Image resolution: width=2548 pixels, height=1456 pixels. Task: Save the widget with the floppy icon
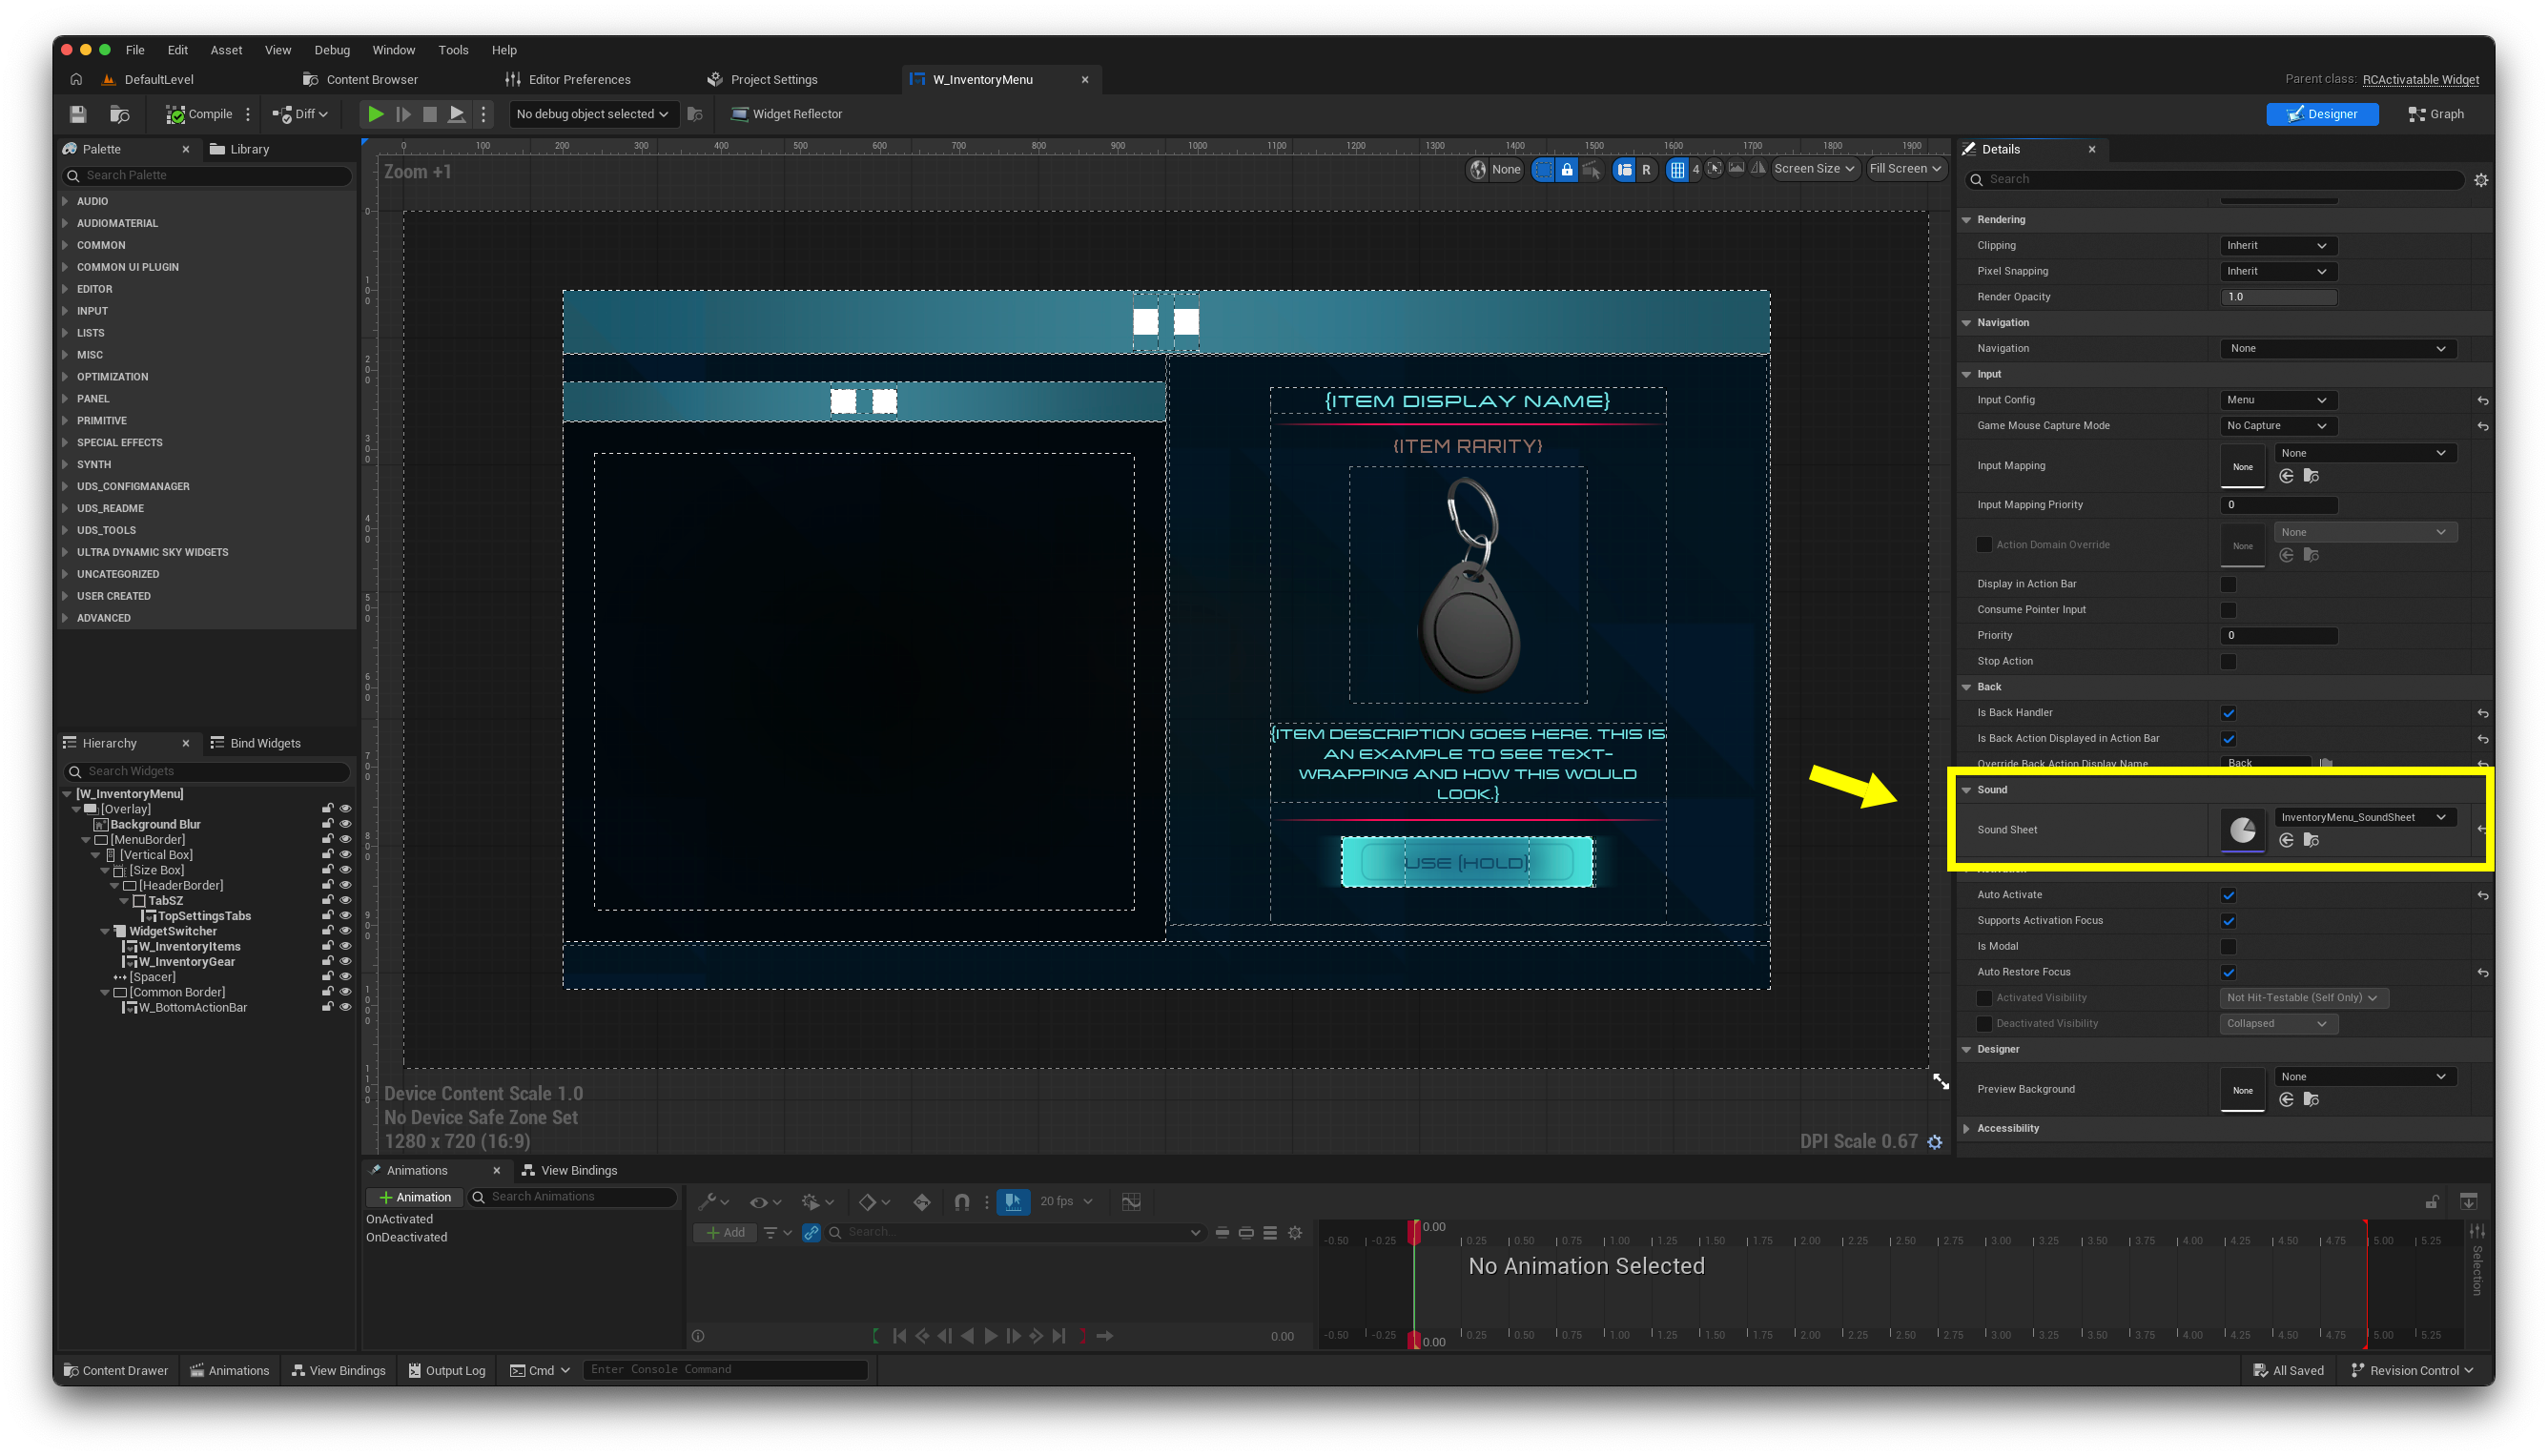click(78, 114)
